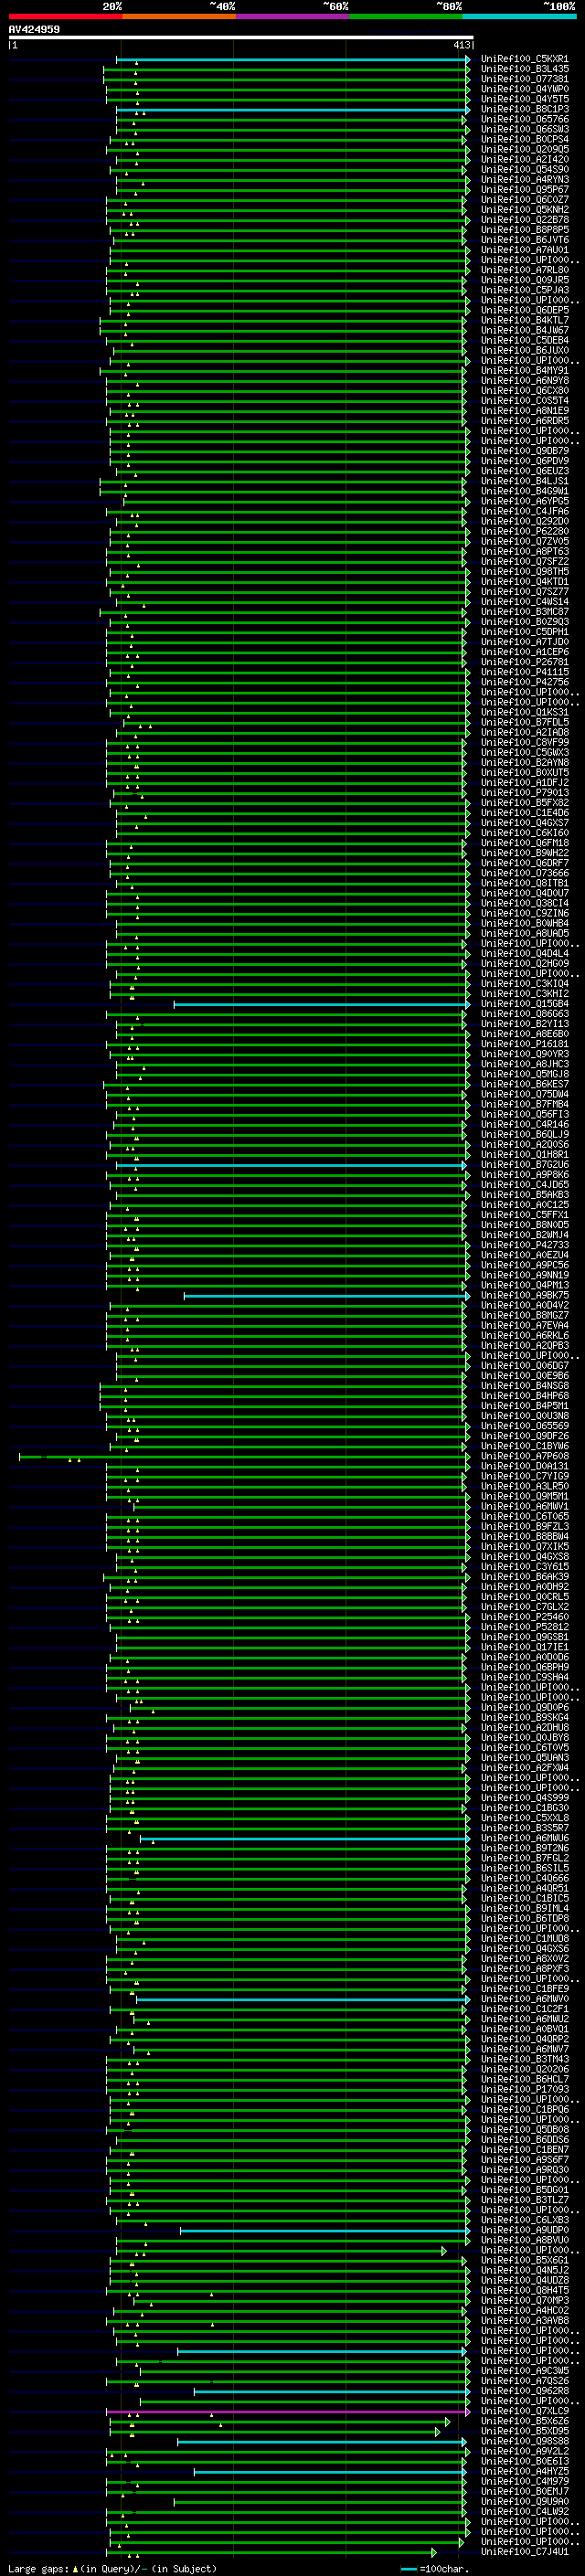
Task: Select the UniRef100_C5PJA3 entry
Action: [x=524, y=290]
